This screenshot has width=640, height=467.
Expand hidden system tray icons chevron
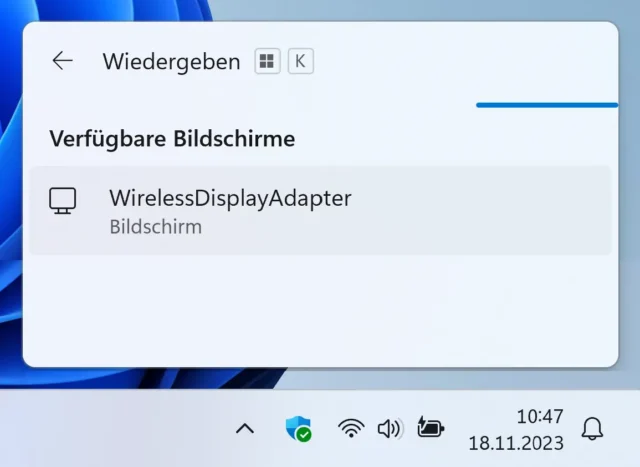pyautogui.click(x=244, y=429)
